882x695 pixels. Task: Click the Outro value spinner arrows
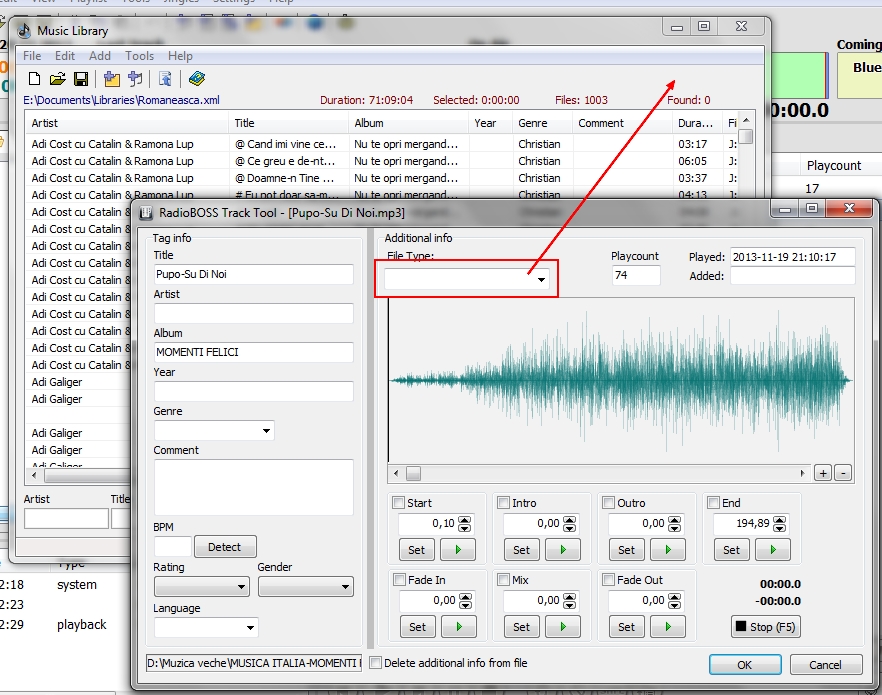pos(674,524)
